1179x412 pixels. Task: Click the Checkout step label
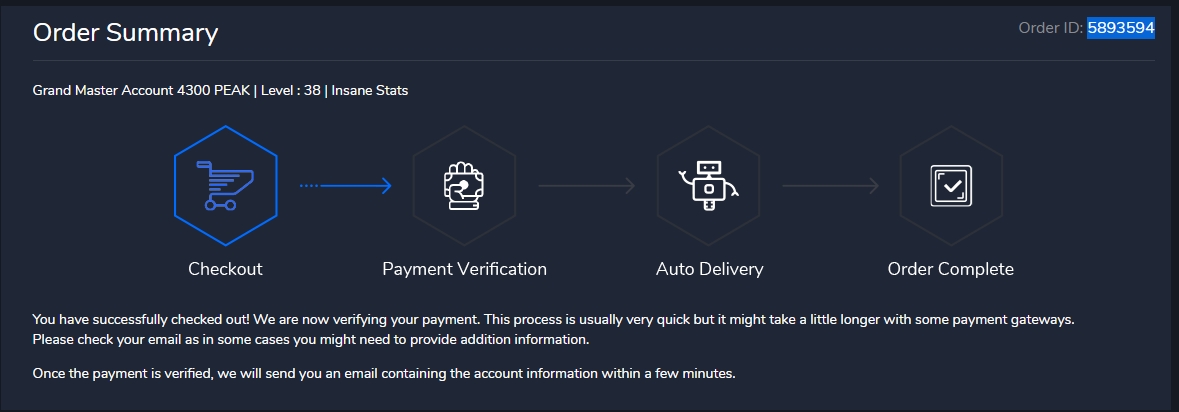click(x=225, y=269)
